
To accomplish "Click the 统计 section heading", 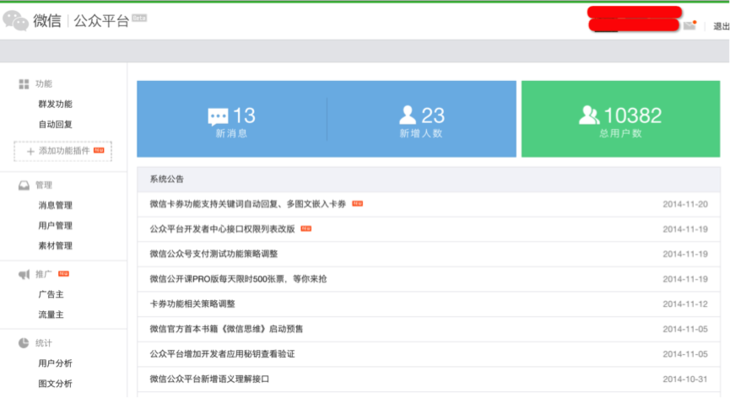I will point(44,343).
